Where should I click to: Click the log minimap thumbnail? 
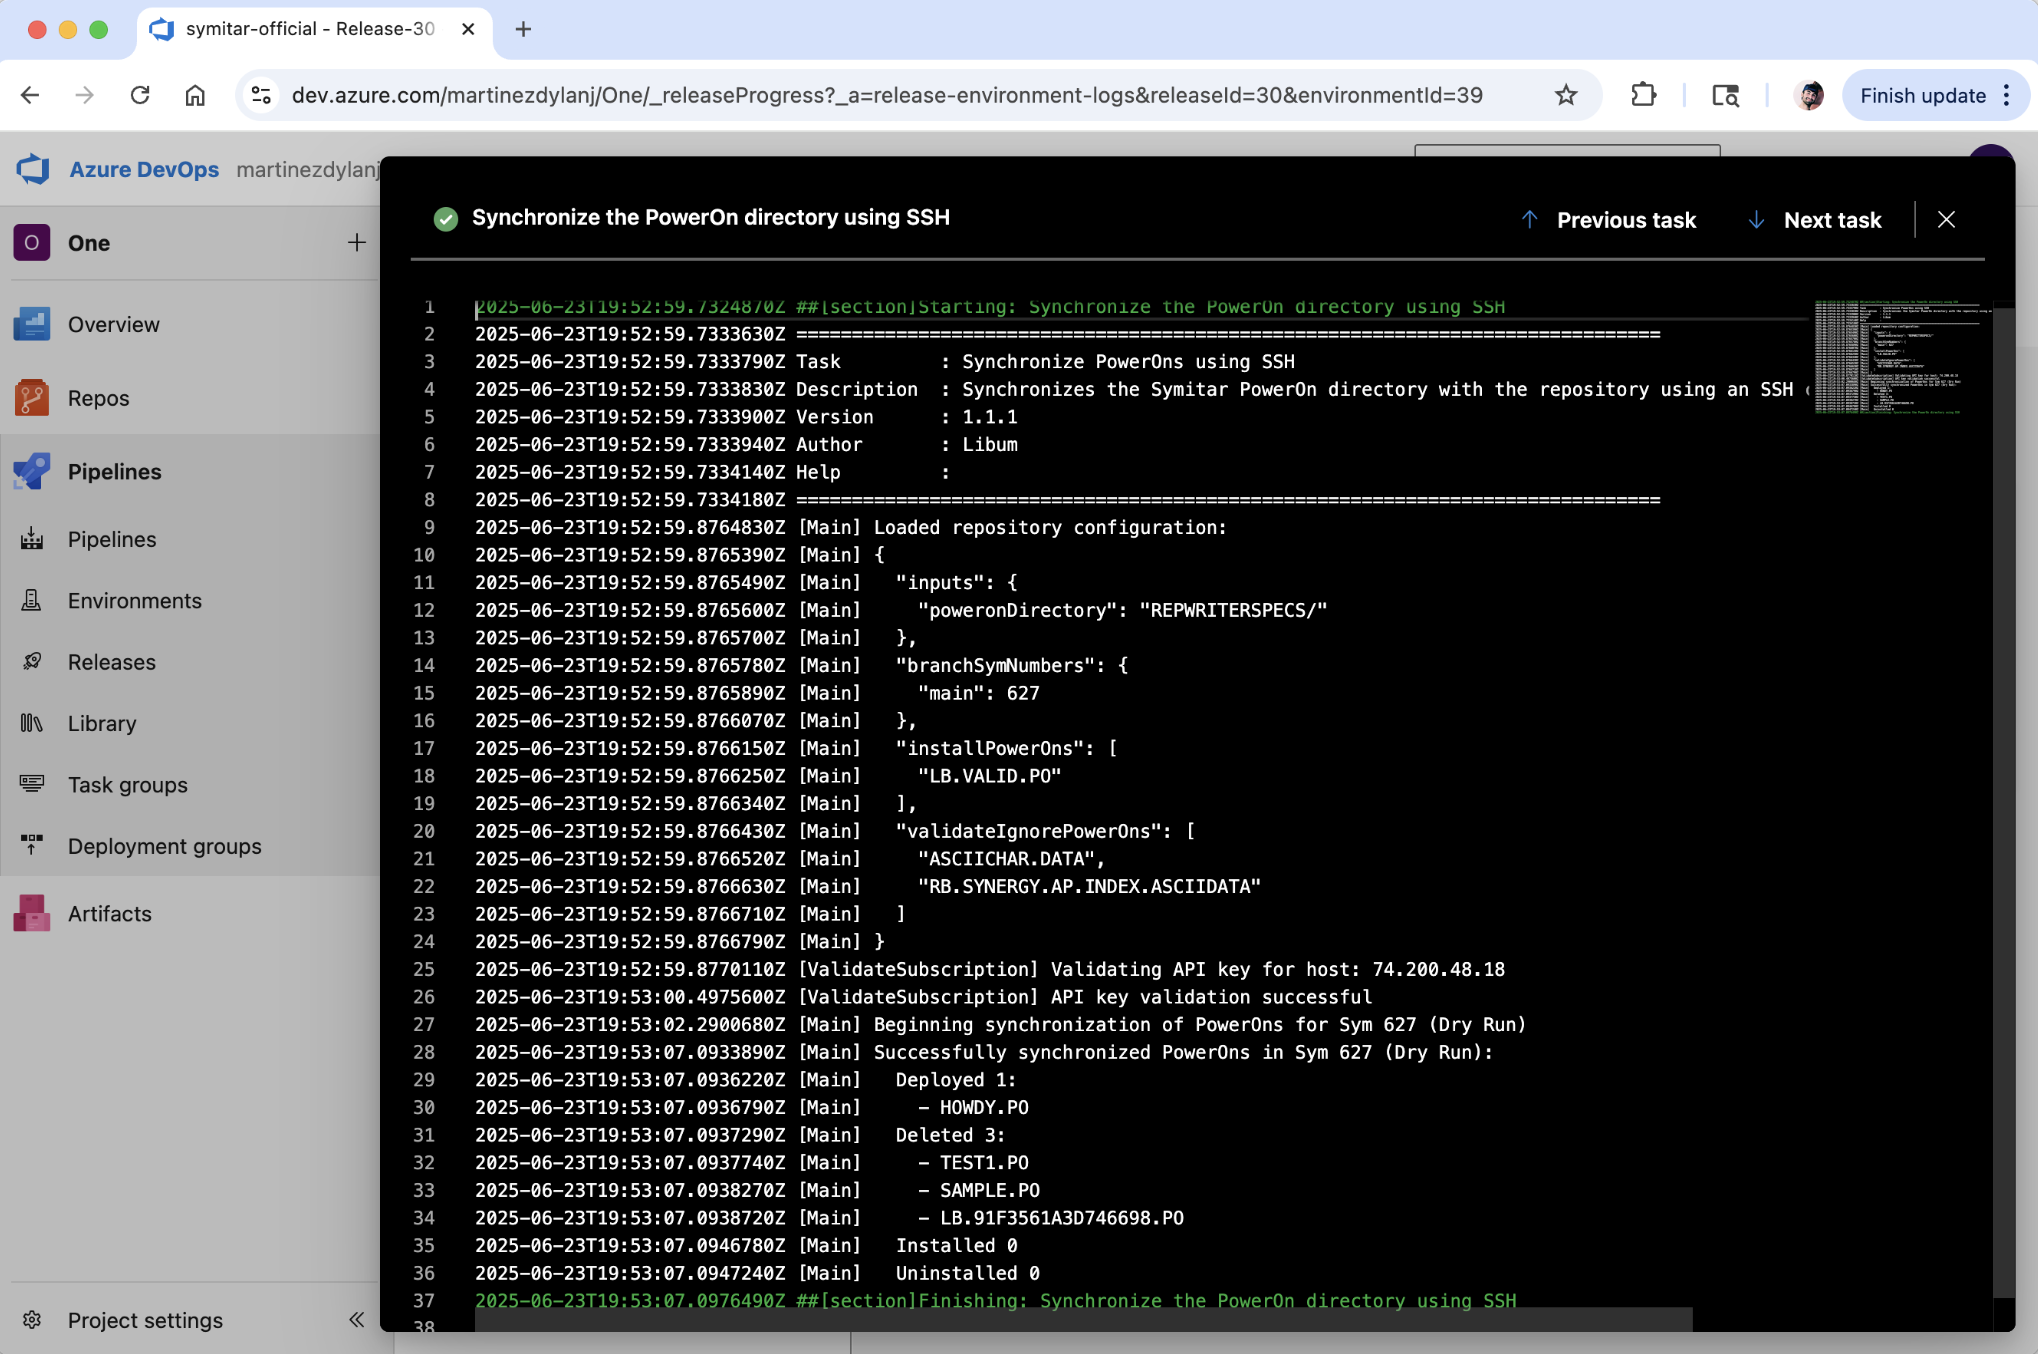(x=1895, y=357)
